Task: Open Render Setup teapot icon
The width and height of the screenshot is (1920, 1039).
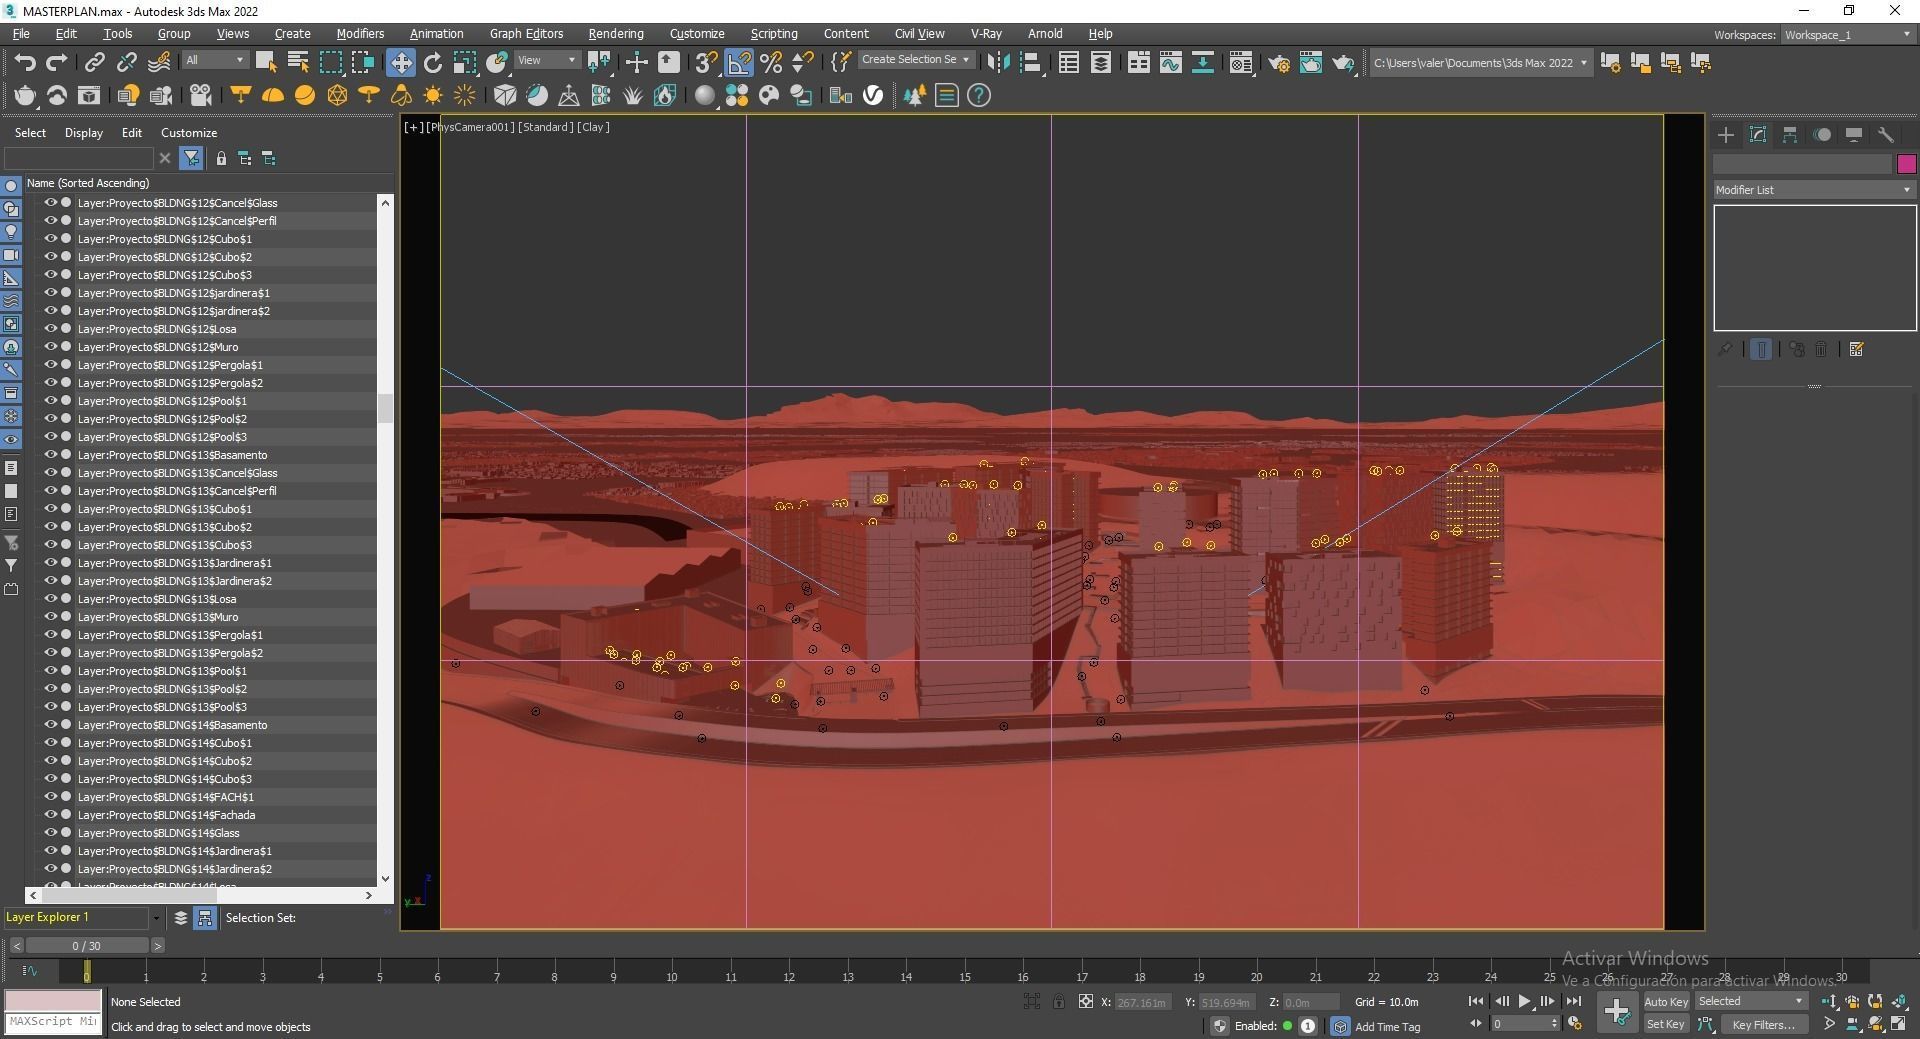Action: (x=1279, y=63)
